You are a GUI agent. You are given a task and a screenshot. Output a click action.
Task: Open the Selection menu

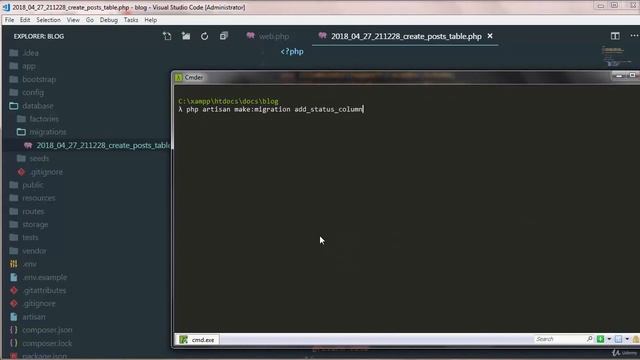[48, 20]
